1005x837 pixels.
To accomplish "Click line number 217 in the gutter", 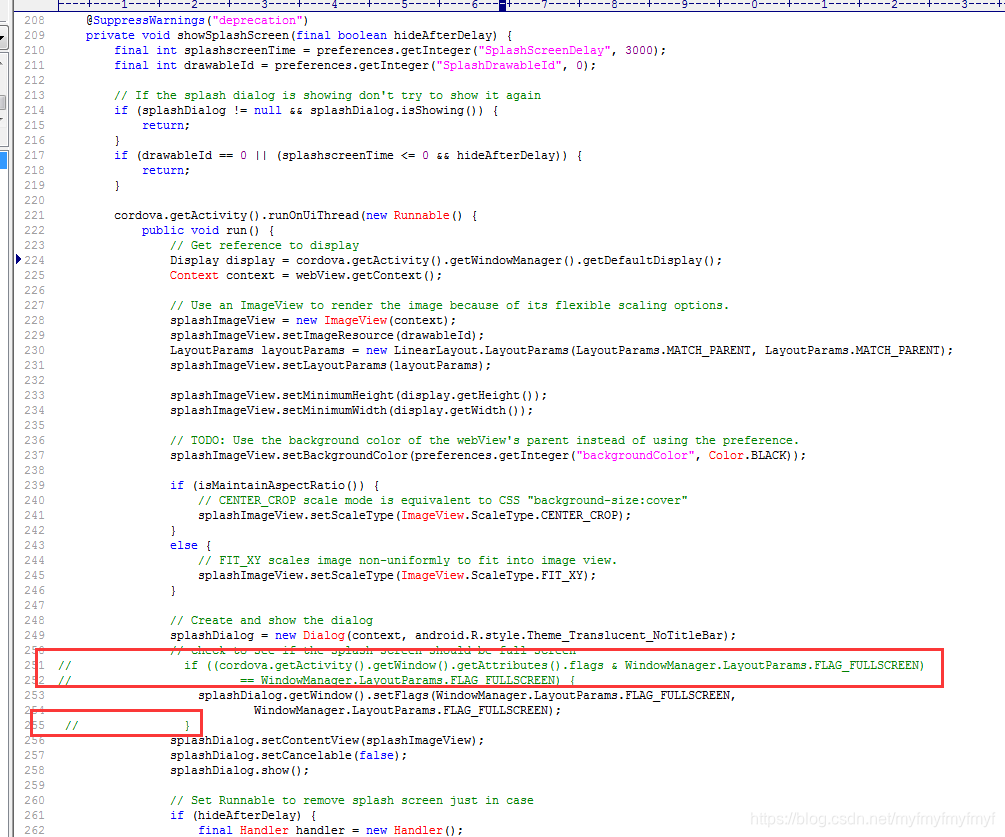I will [35, 155].
